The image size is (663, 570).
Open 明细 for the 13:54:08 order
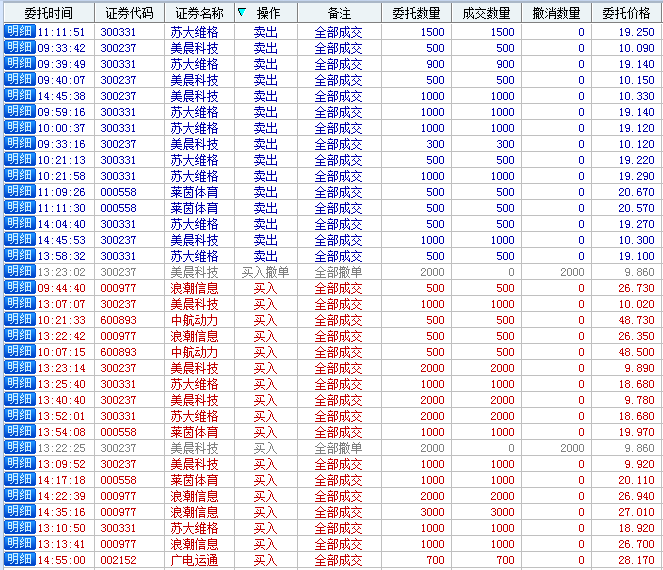pyautogui.click(x=19, y=432)
